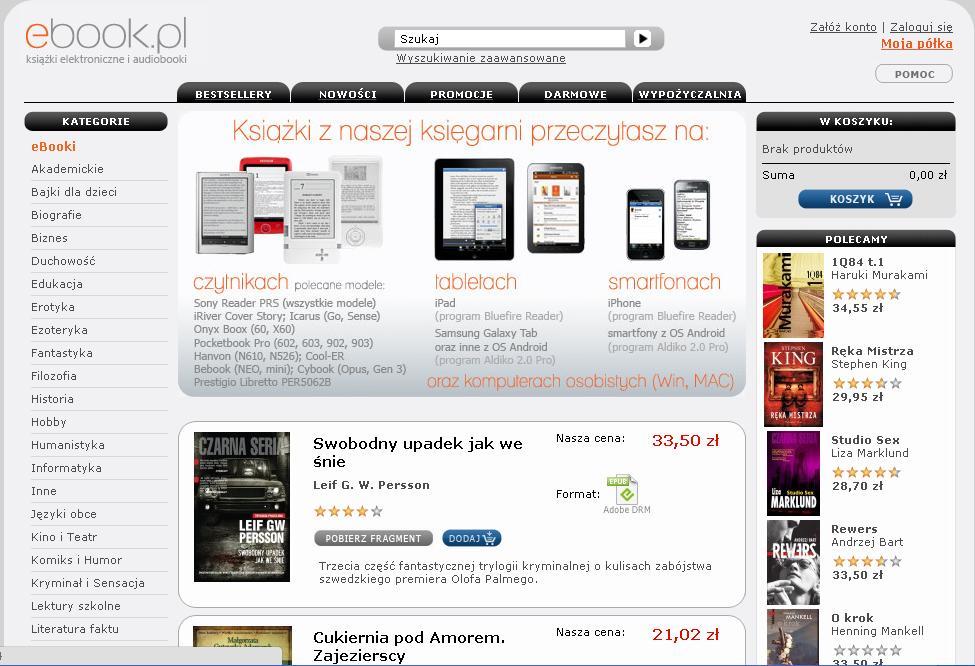975x666 pixels.
Task: Click the Szukaj search field
Action: (x=510, y=39)
